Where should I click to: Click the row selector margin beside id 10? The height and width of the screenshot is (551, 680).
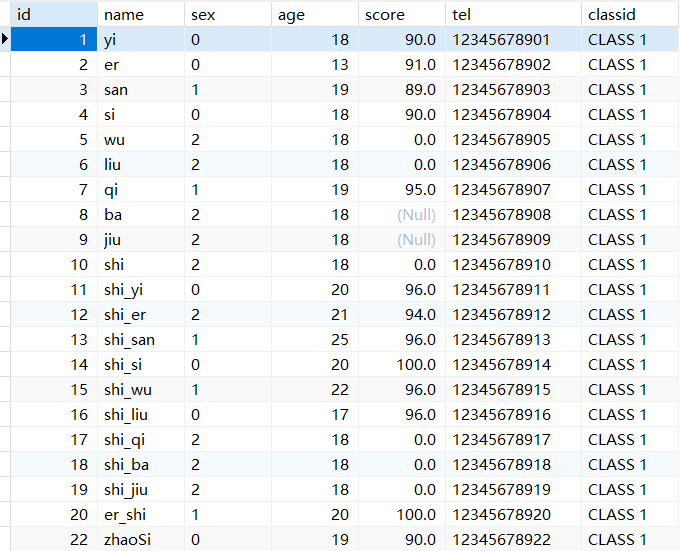5,264
